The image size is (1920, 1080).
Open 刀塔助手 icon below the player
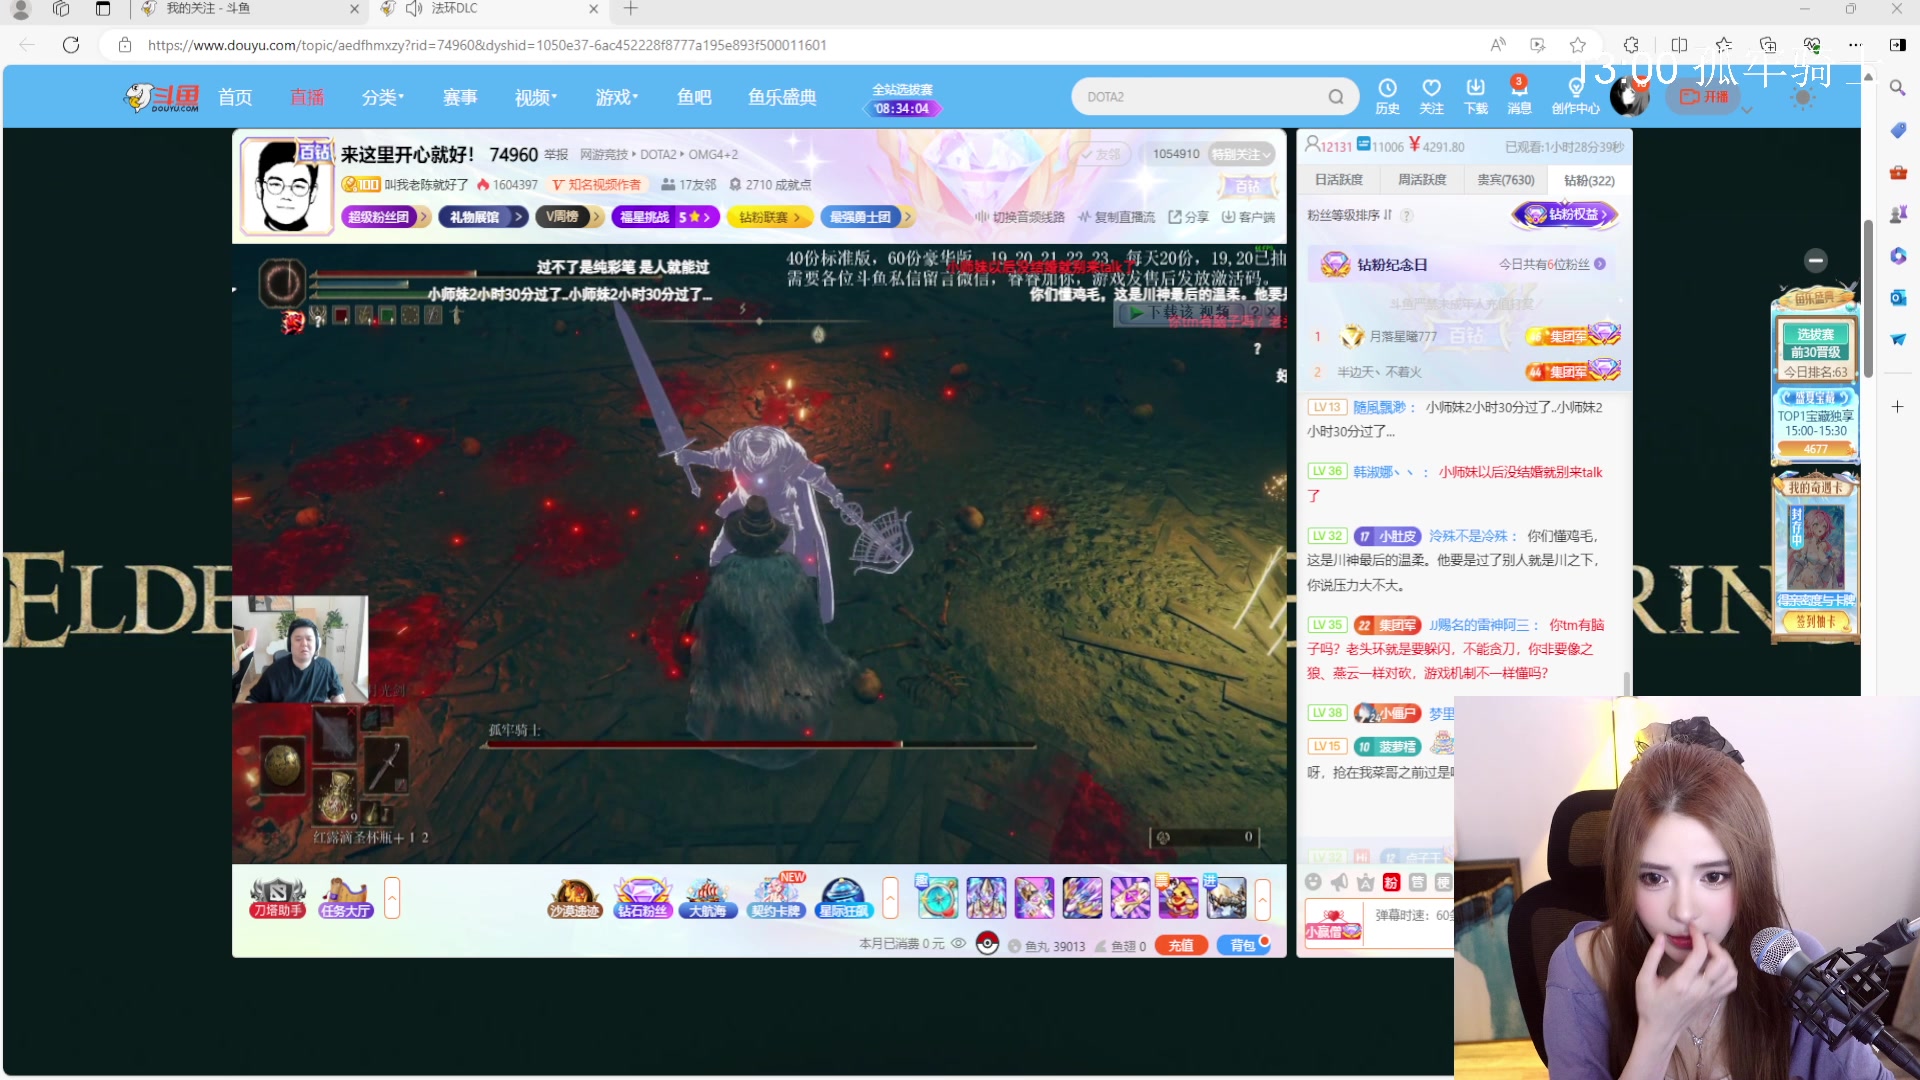click(x=277, y=897)
